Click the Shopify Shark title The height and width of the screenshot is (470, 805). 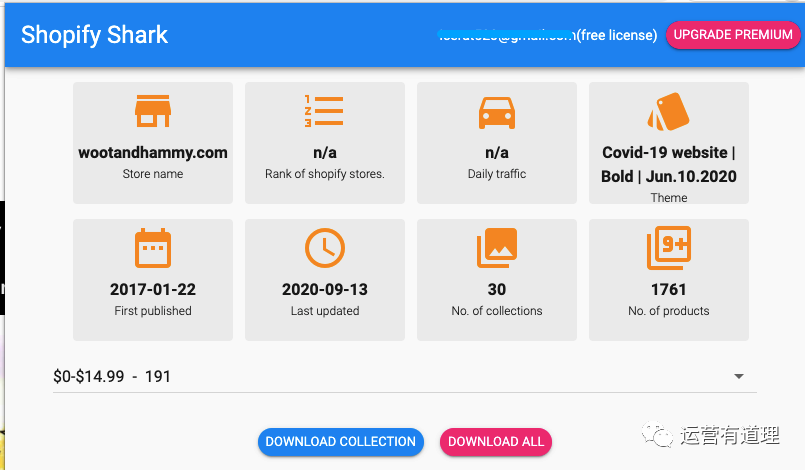coord(94,35)
